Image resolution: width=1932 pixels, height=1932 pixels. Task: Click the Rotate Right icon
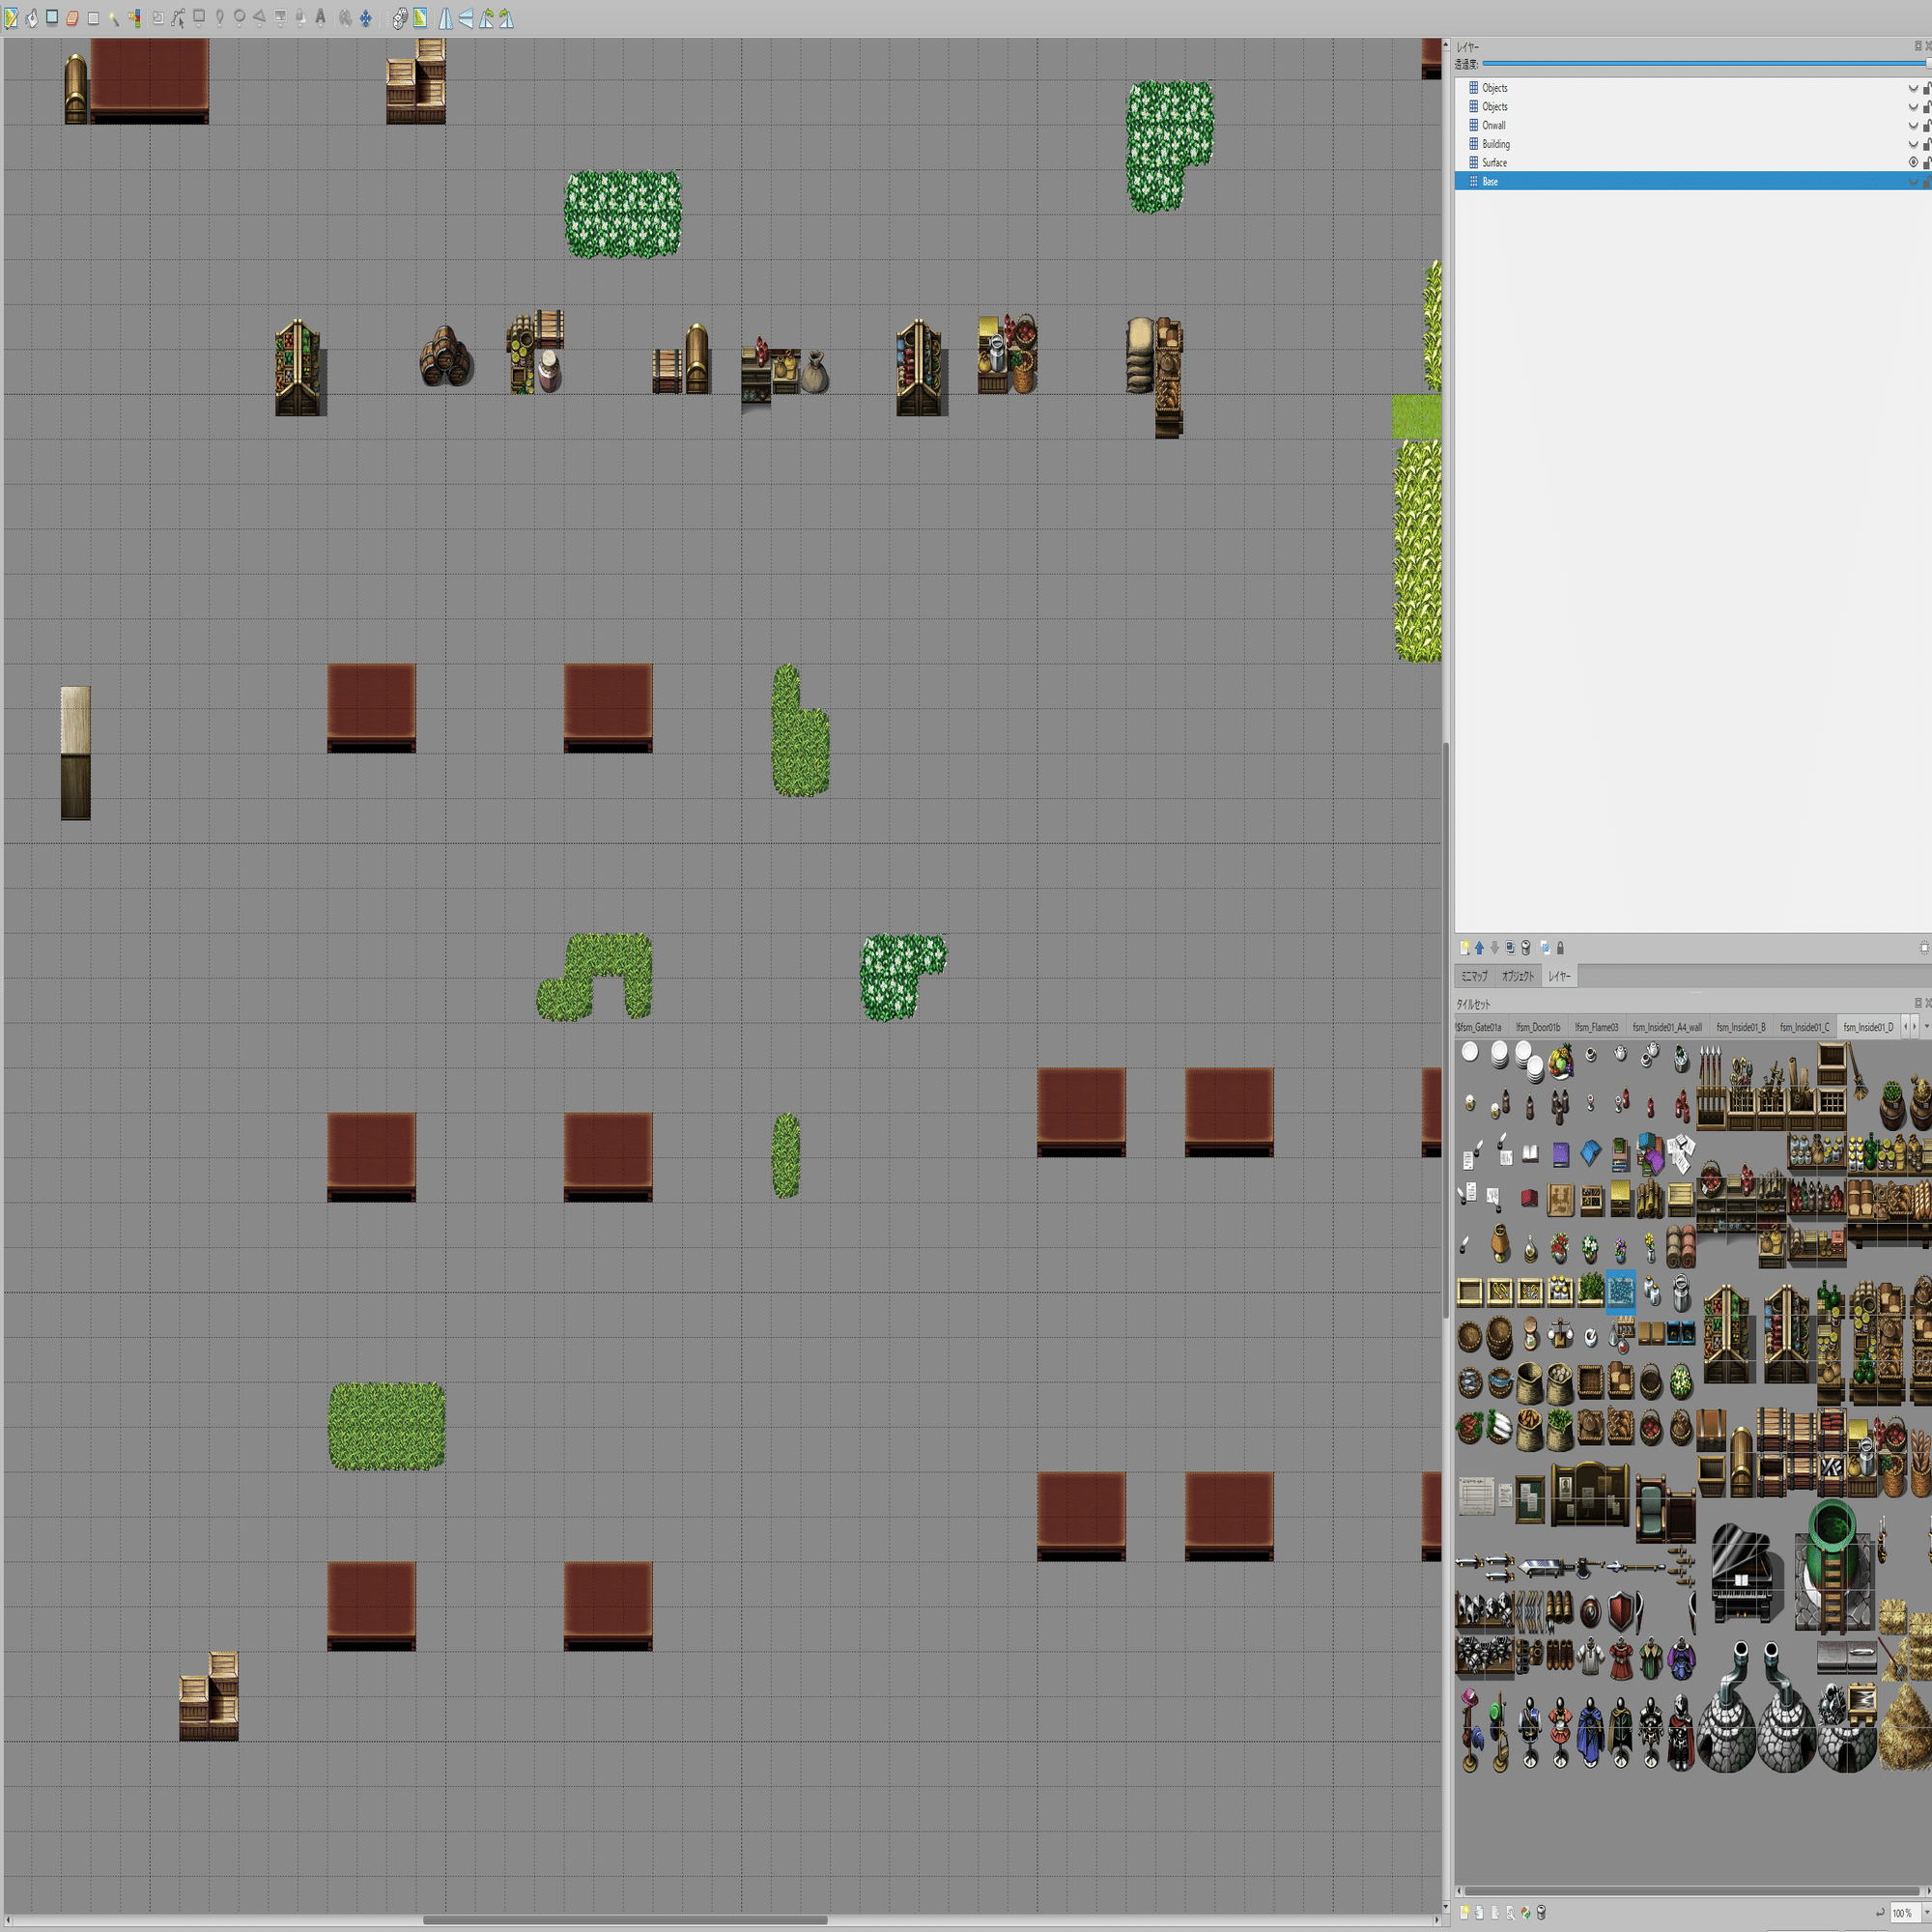(506, 18)
